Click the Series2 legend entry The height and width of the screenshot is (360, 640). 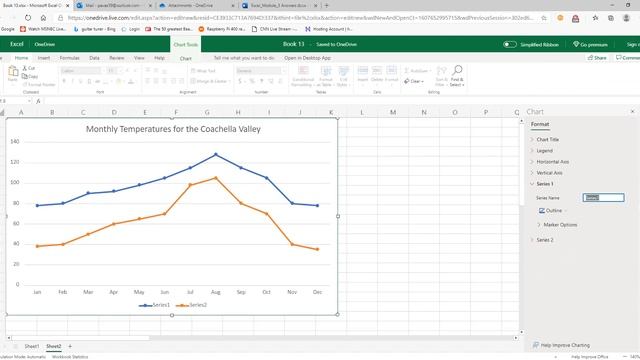tap(191, 305)
